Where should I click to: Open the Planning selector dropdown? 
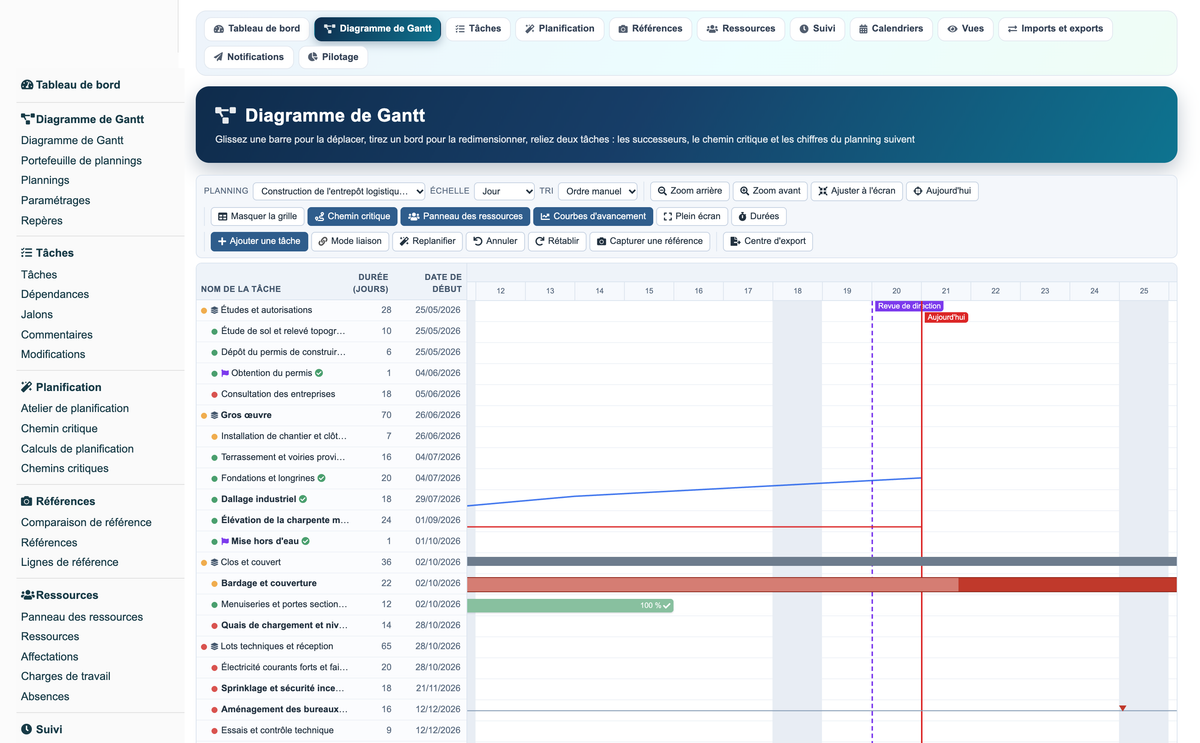pos(339,191)
